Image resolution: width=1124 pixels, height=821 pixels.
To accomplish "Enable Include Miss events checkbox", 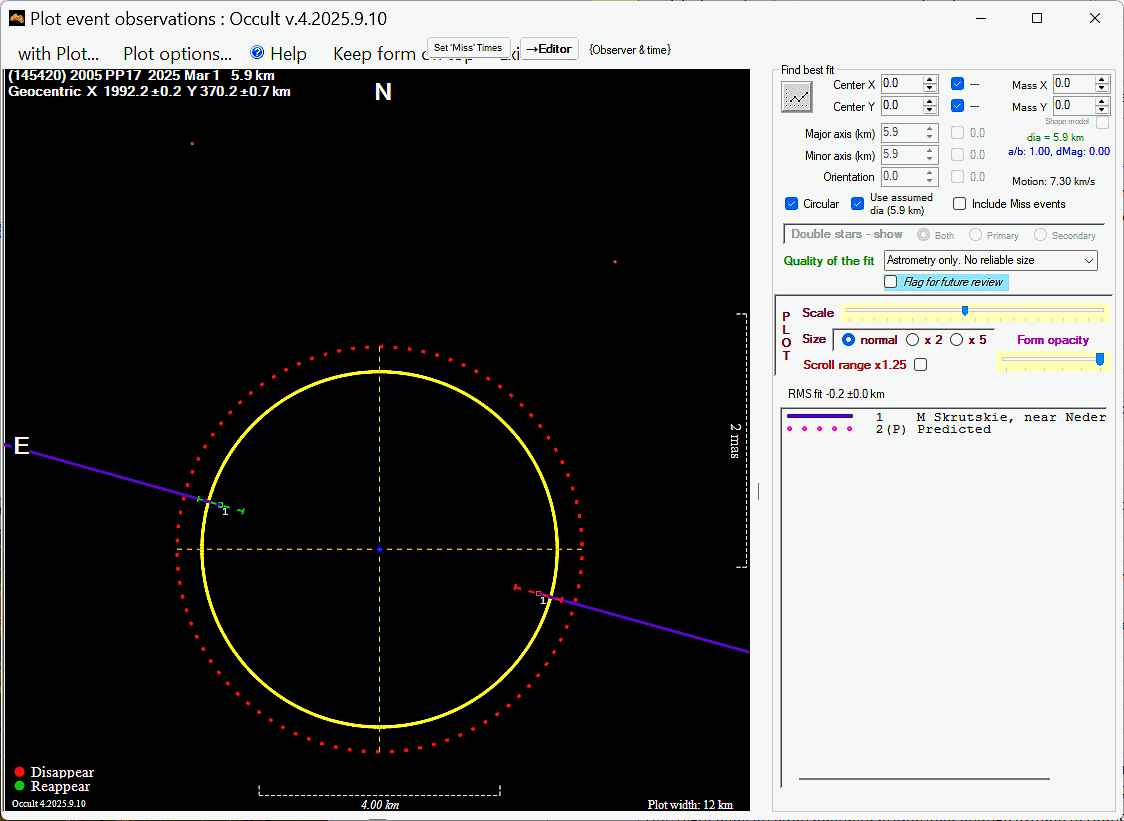I will tap(960, 204).
